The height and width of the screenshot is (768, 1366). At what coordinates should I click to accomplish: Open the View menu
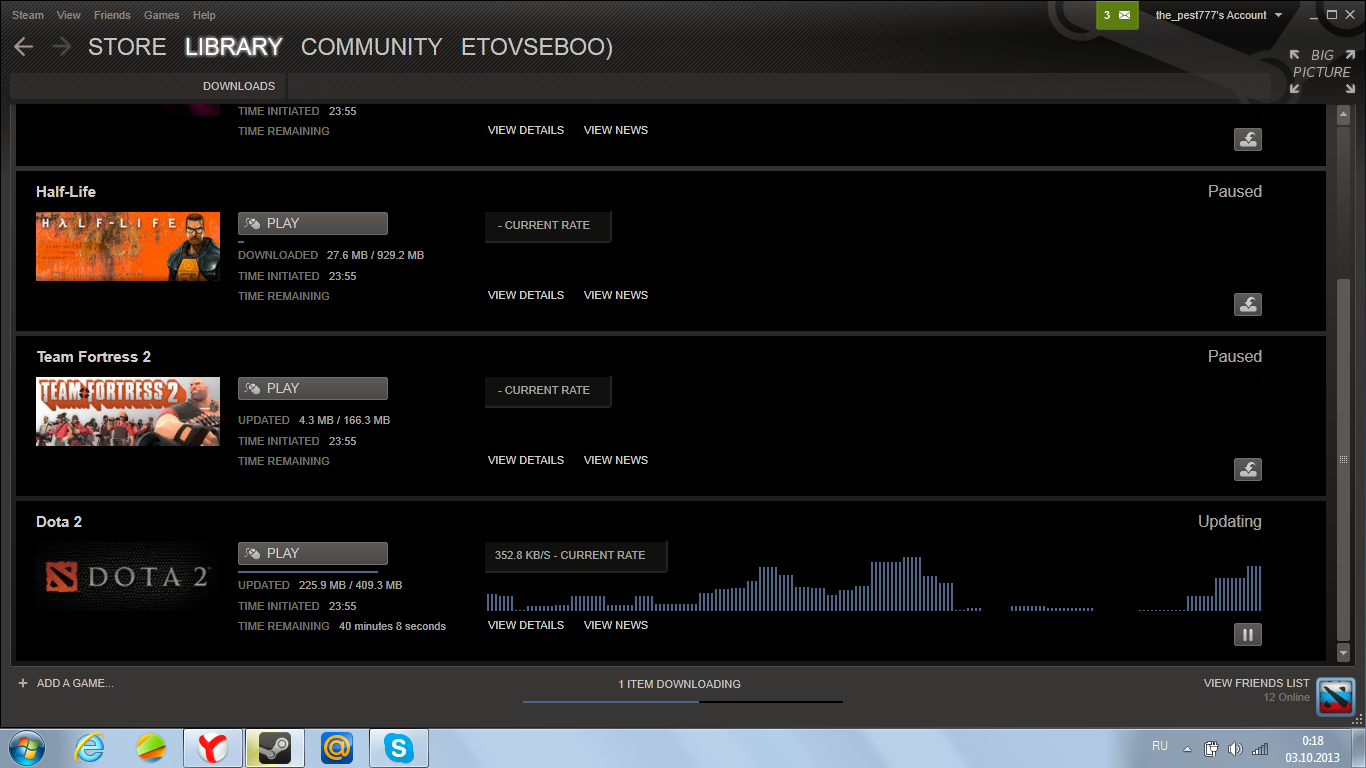click(x=69, y=15)
